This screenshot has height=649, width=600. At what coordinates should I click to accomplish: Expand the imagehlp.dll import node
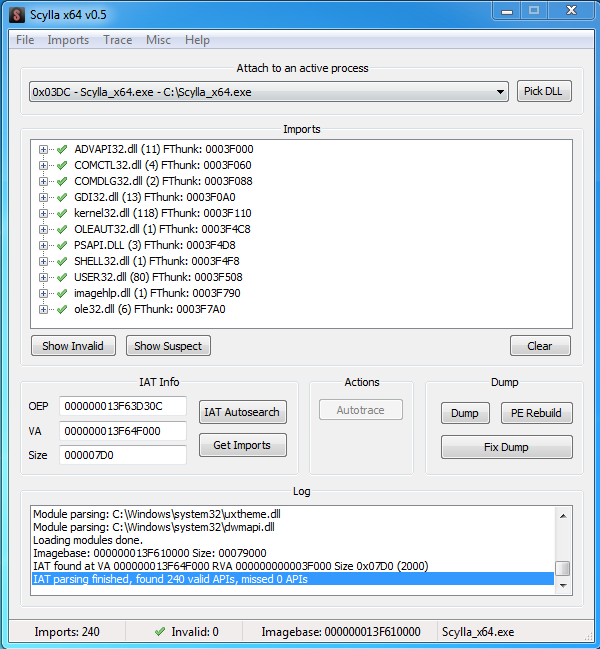(x=43, y=293)
